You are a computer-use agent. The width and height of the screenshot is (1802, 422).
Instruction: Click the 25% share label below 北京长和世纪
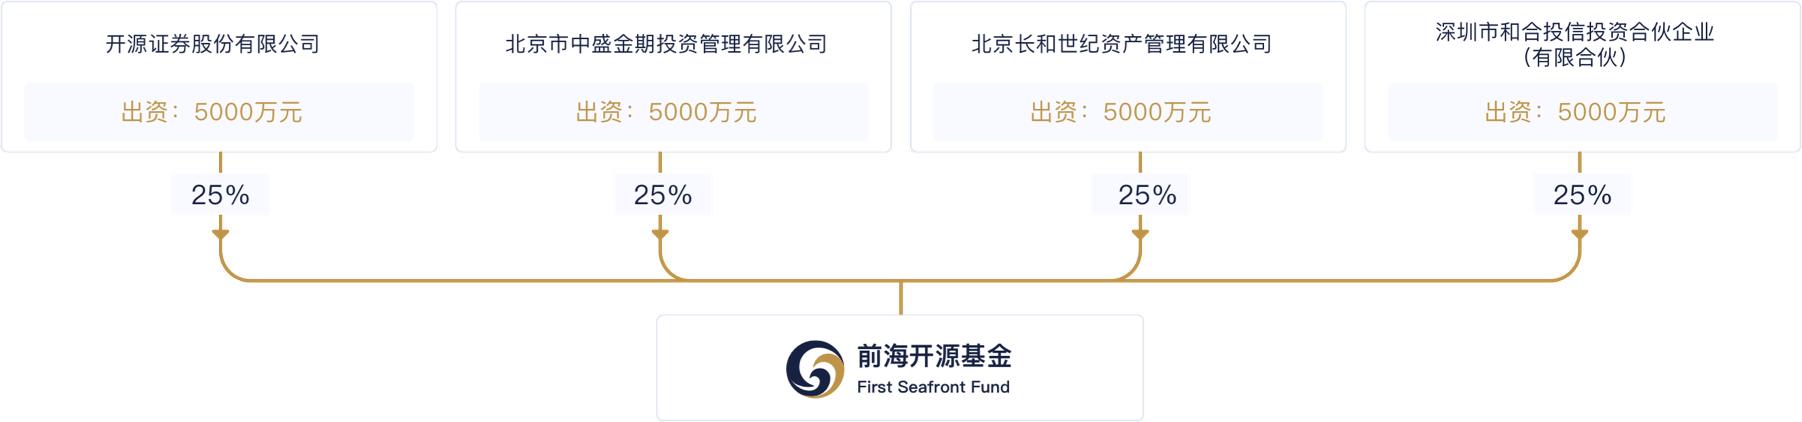(x=1147, y=195)
